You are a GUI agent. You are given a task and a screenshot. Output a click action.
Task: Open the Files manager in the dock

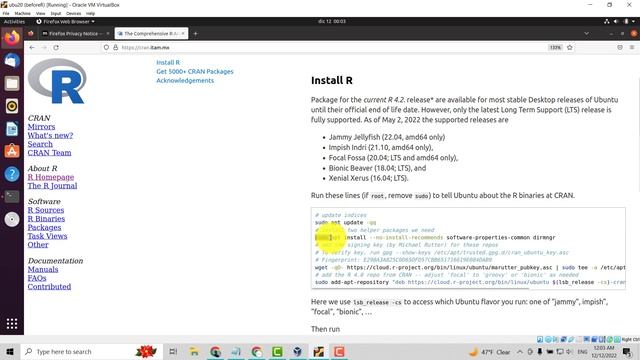[x=12, y=83]
